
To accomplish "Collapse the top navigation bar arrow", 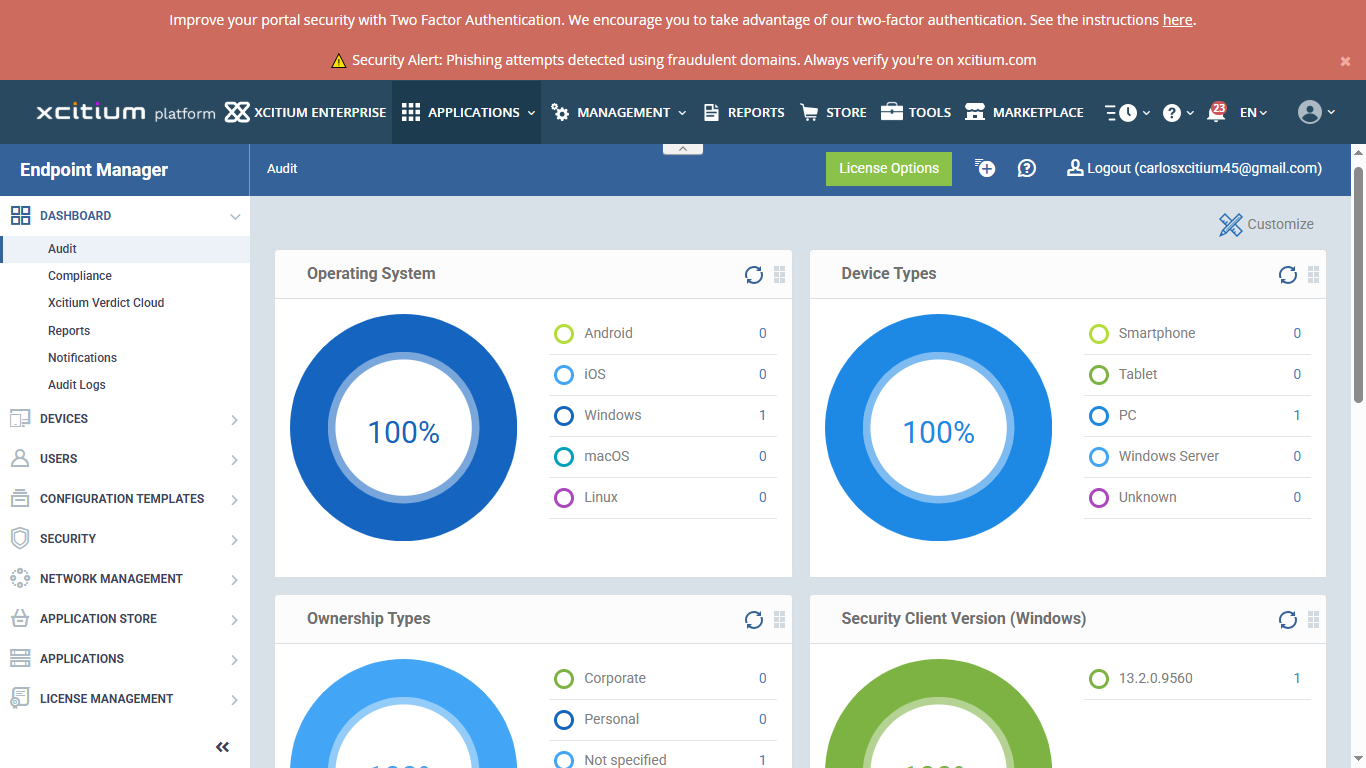I will click(x=683, y=148).
